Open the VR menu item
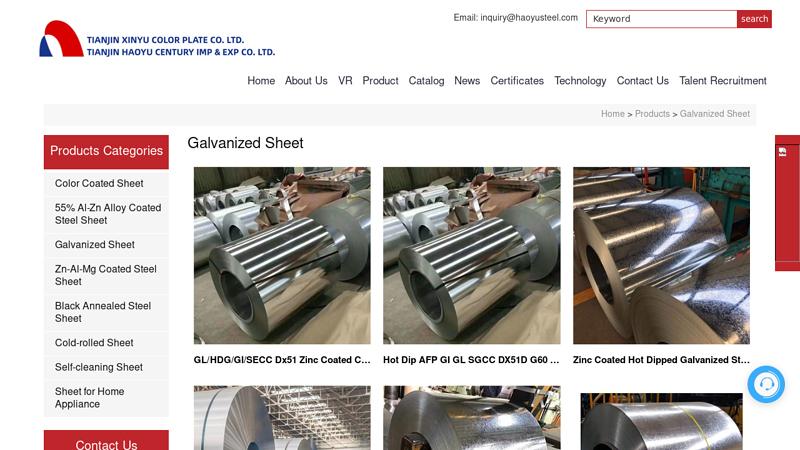This screenshot has height=450, width=800. pos(345,81)
